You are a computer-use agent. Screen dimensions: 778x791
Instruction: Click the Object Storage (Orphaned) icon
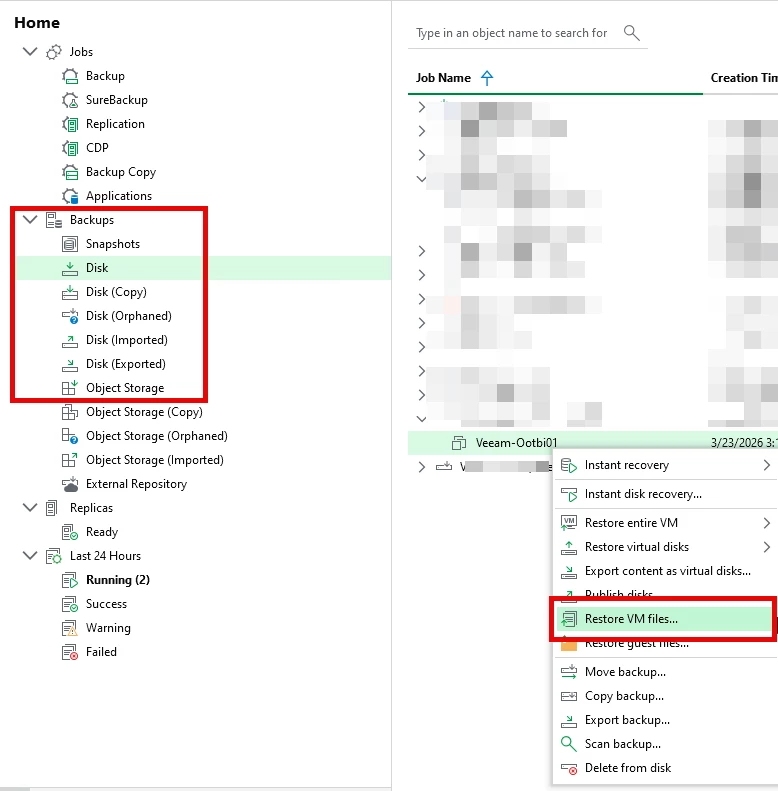pos(70,436)
